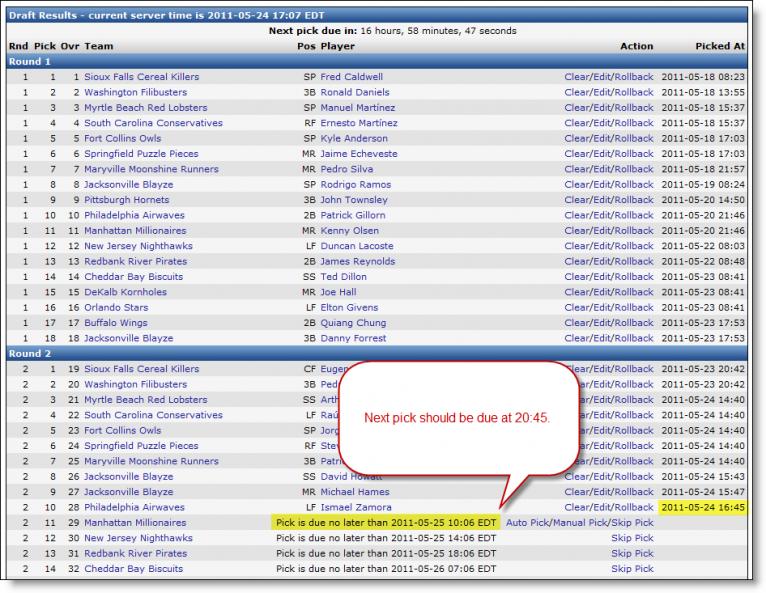The width and height of the screenshot is (766, 593).
Task: Click Clear on the Danny Forrest pick
Action: click(x=577, y=338)
